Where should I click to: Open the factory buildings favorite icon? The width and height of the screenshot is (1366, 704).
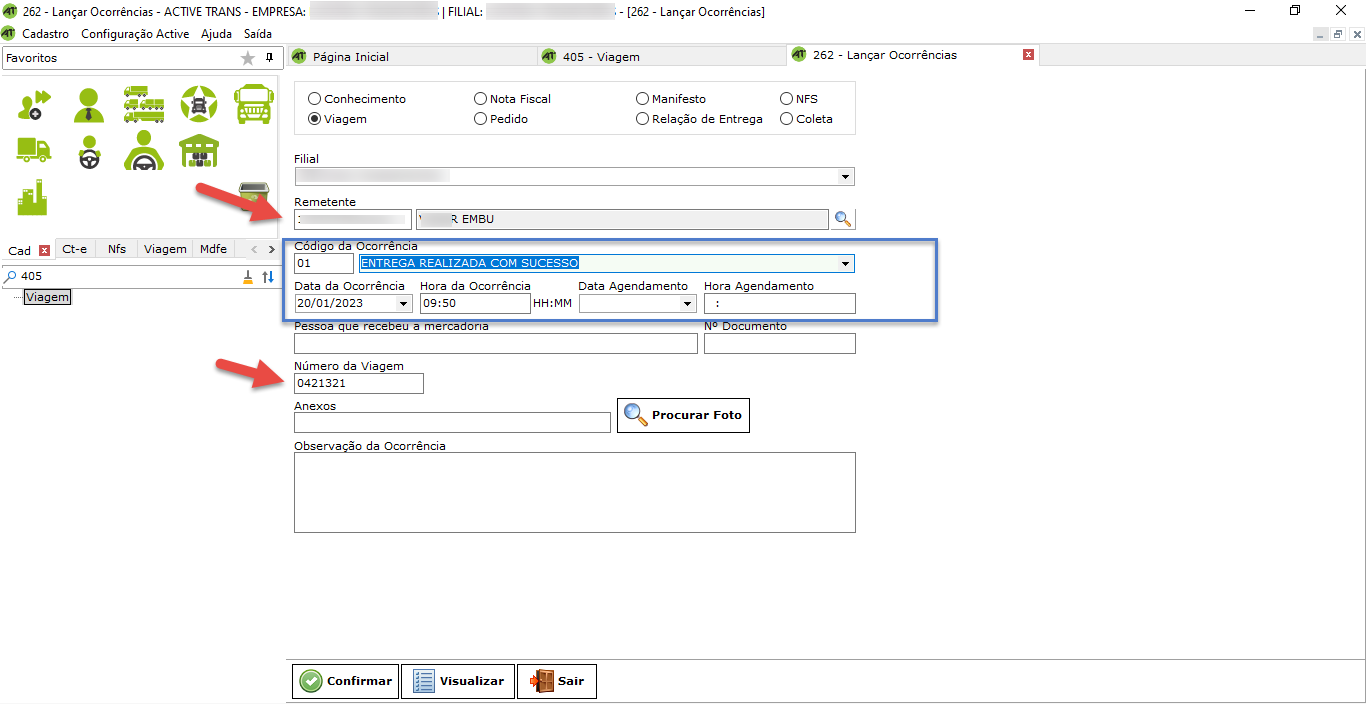pos(33,197)
